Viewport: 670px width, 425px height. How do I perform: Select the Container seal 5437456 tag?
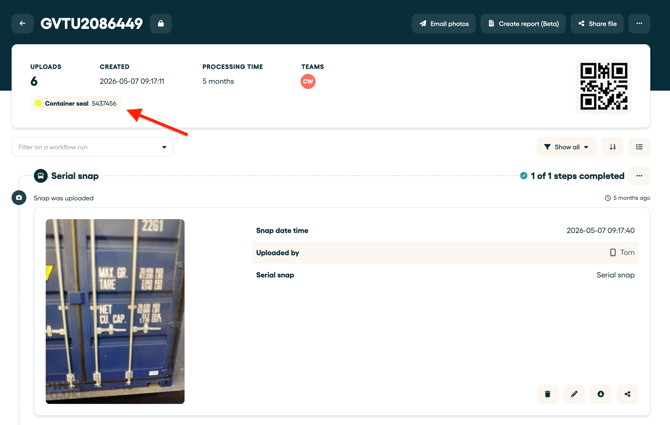click(76, 103)
